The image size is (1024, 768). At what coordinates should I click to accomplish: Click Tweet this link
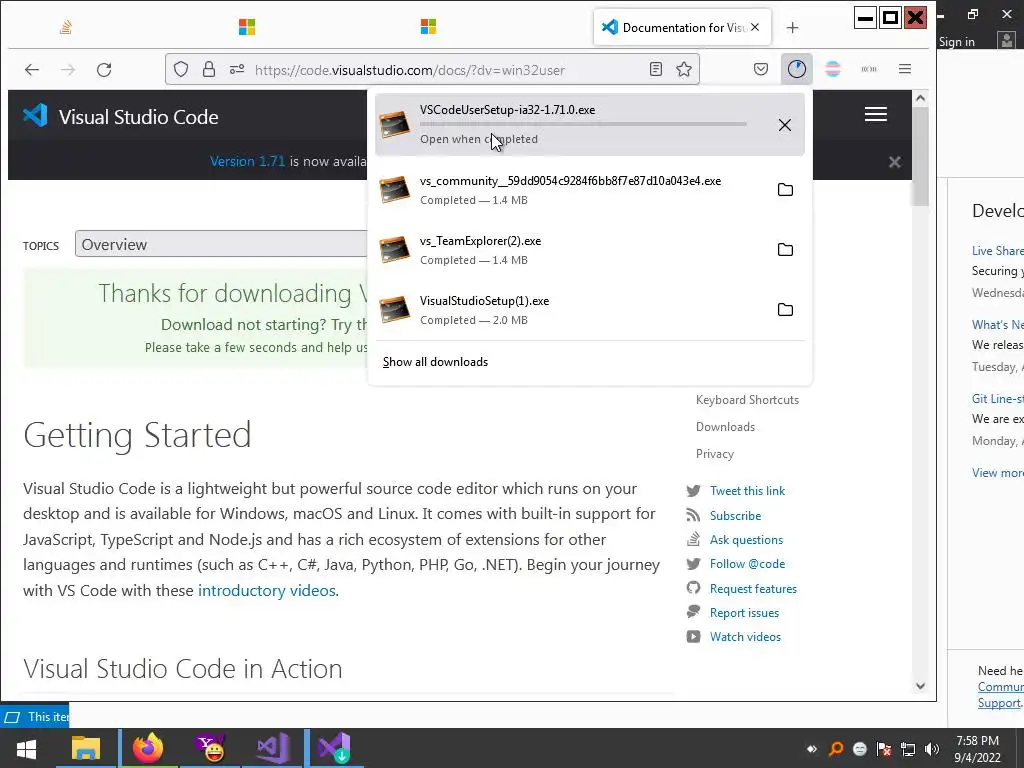(x=747, y=491)
